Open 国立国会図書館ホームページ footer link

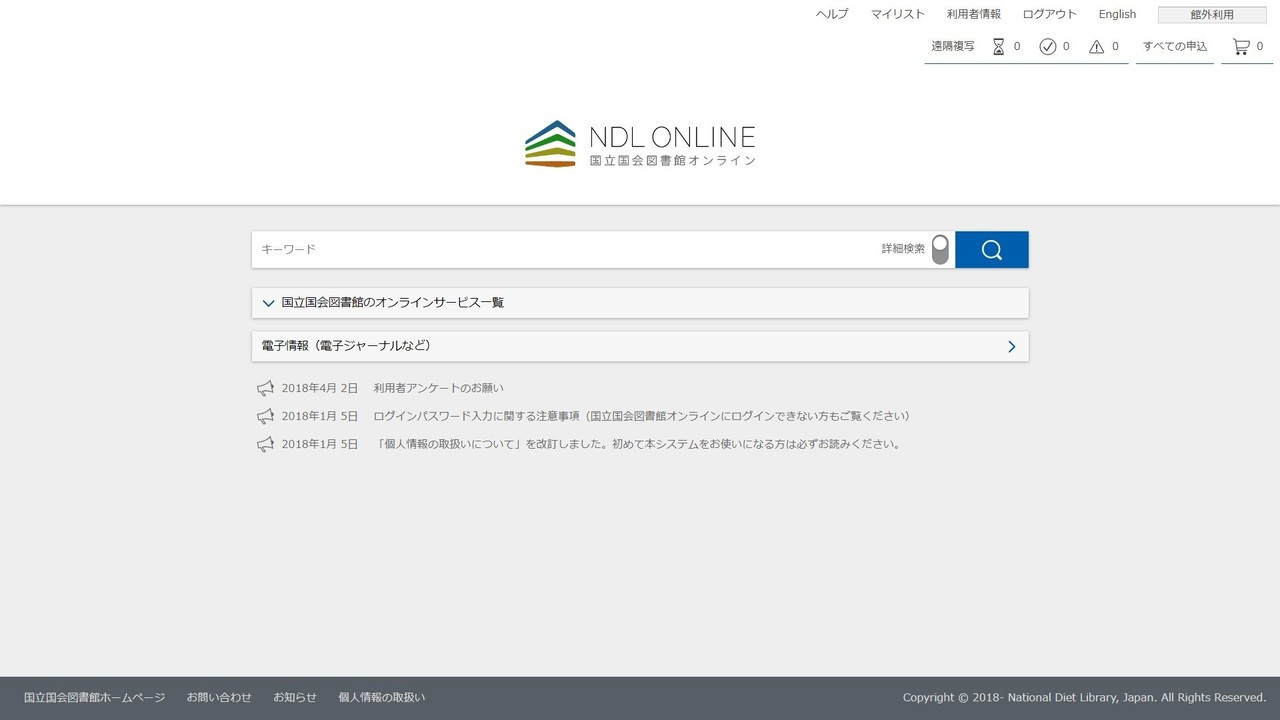point(95,697)
